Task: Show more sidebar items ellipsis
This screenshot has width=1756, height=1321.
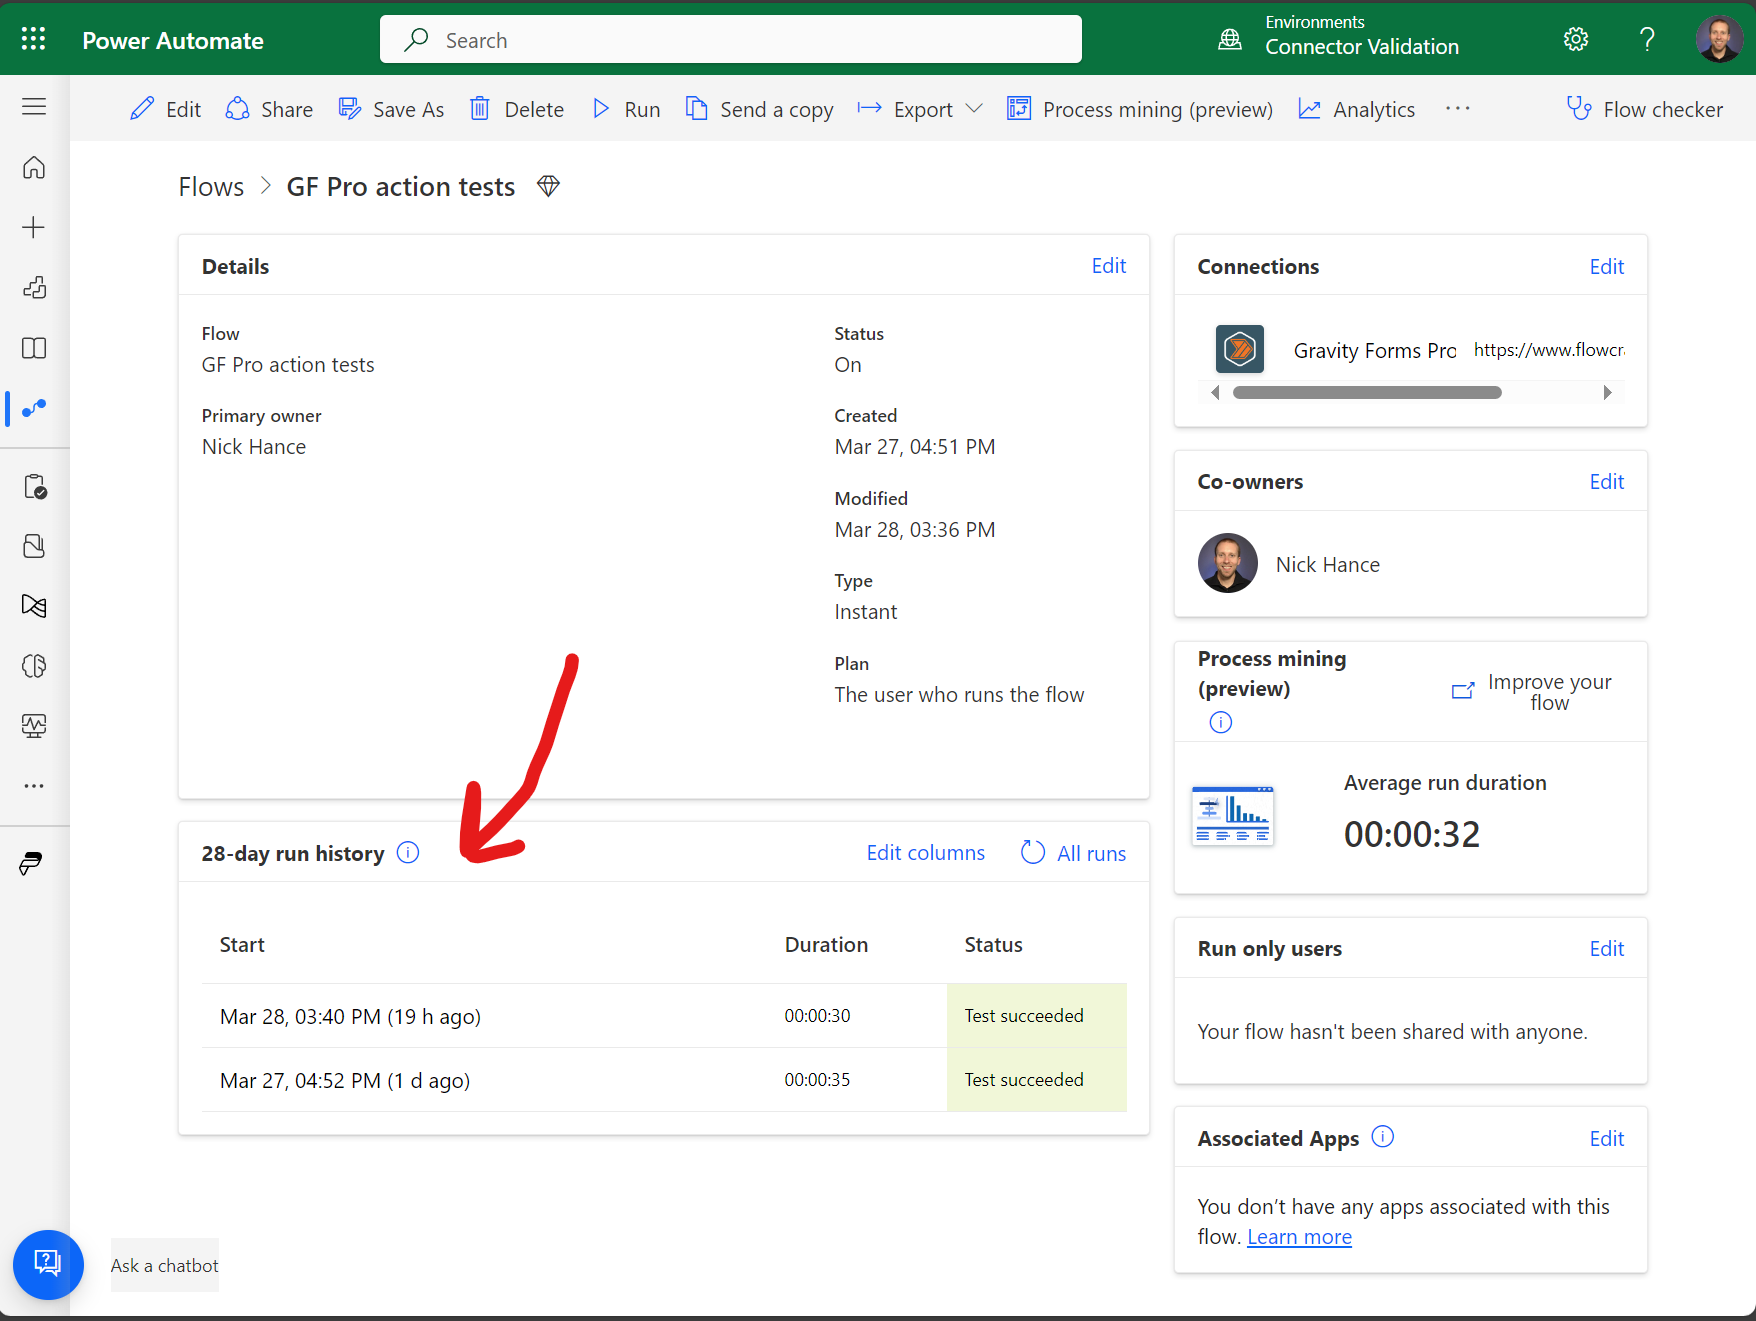Action: click(34, 786)
